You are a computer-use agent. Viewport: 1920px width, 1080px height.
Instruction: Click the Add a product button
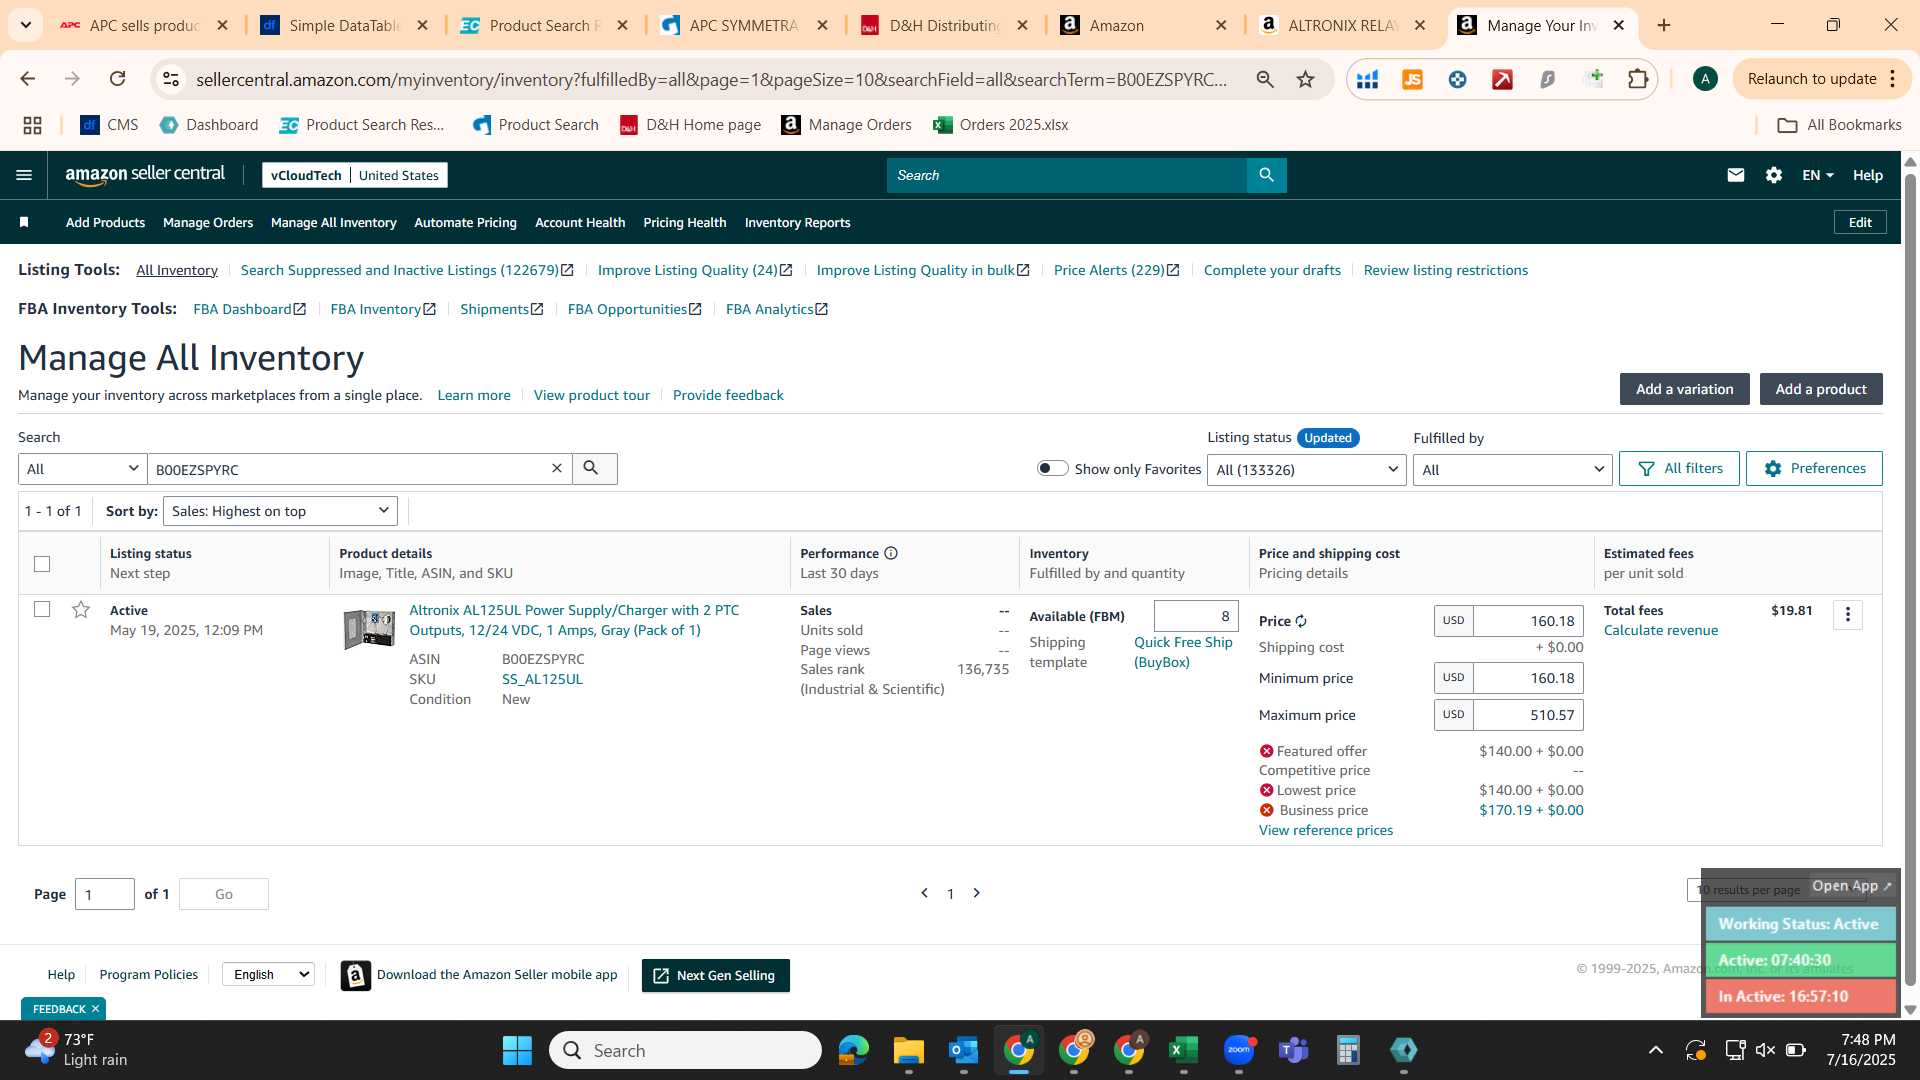[x=1821, y=389]
